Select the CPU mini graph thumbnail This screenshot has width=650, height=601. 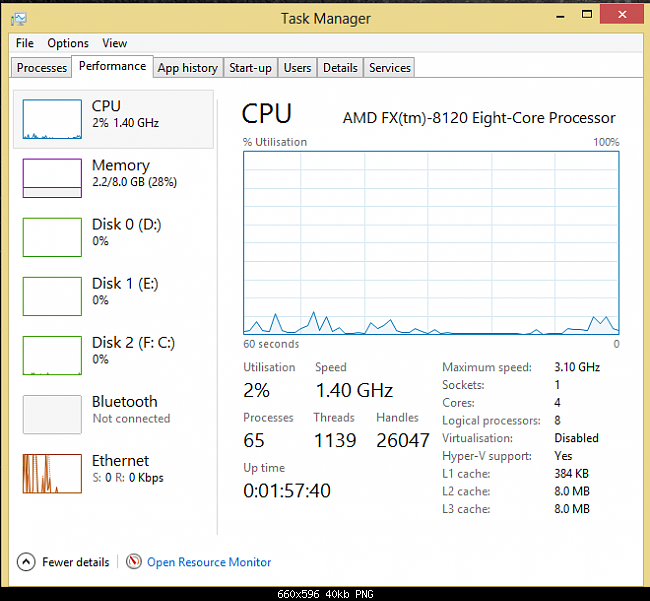(52, 119)
